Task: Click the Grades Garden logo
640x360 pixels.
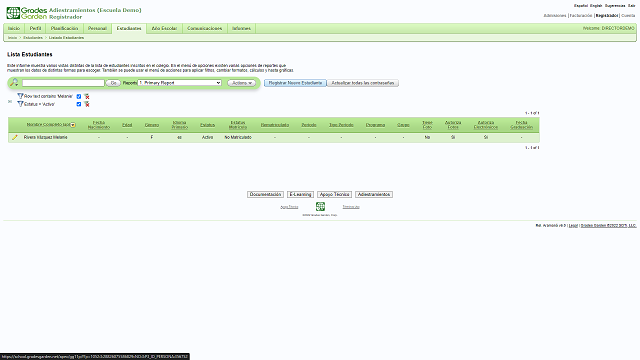Action: click(x=27, y=13)
